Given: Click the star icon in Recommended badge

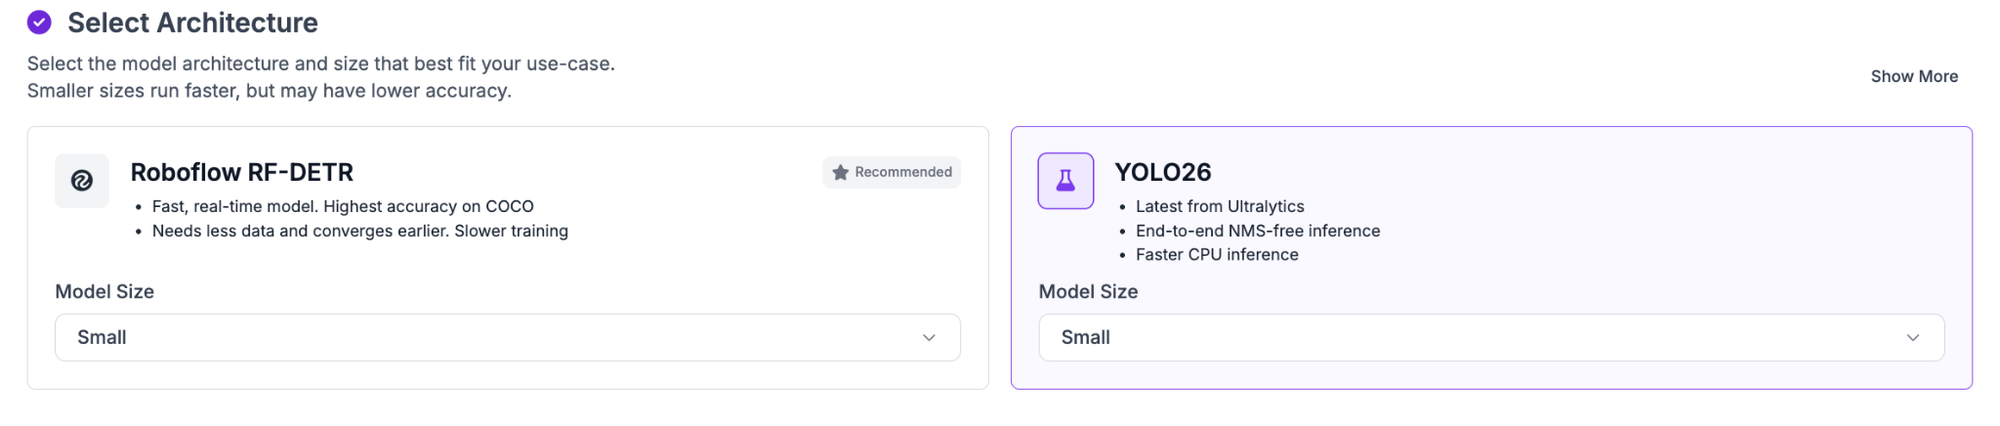Looking at the screenshot, I should pyautogui.click(x=840, y=172).
